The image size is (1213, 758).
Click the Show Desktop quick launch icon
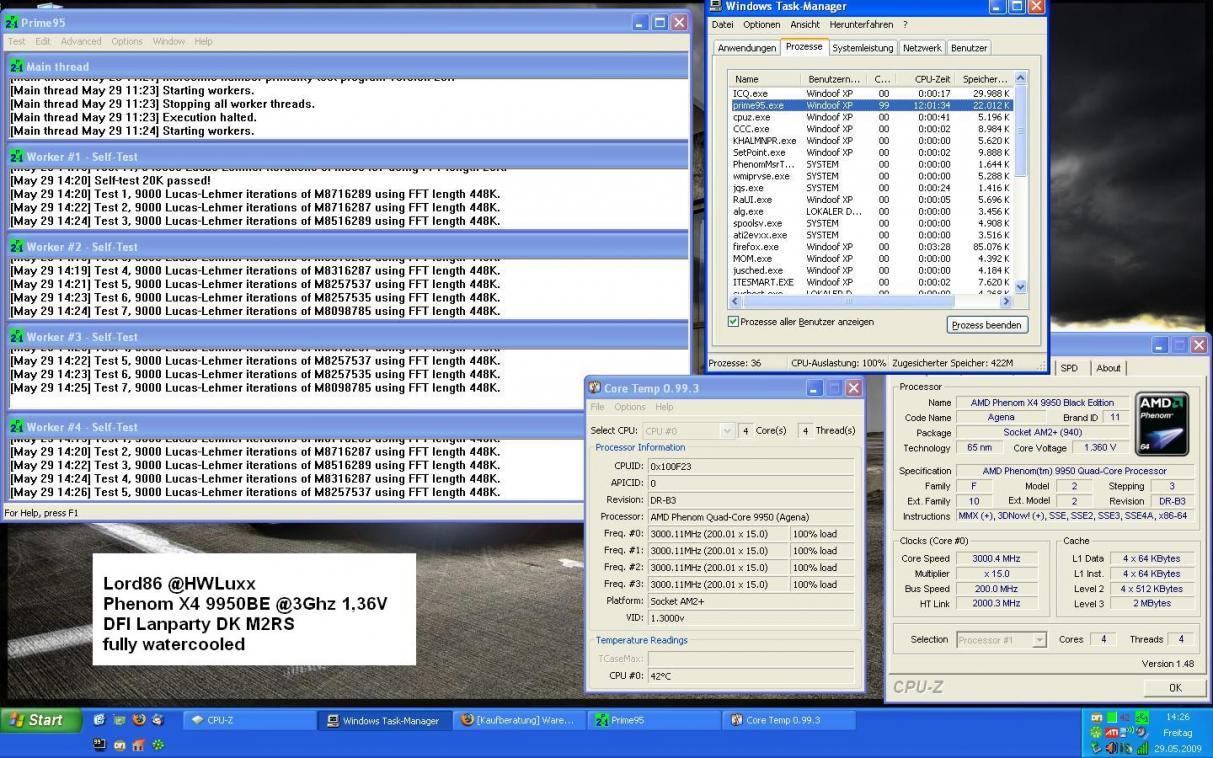tap(119, 719)
